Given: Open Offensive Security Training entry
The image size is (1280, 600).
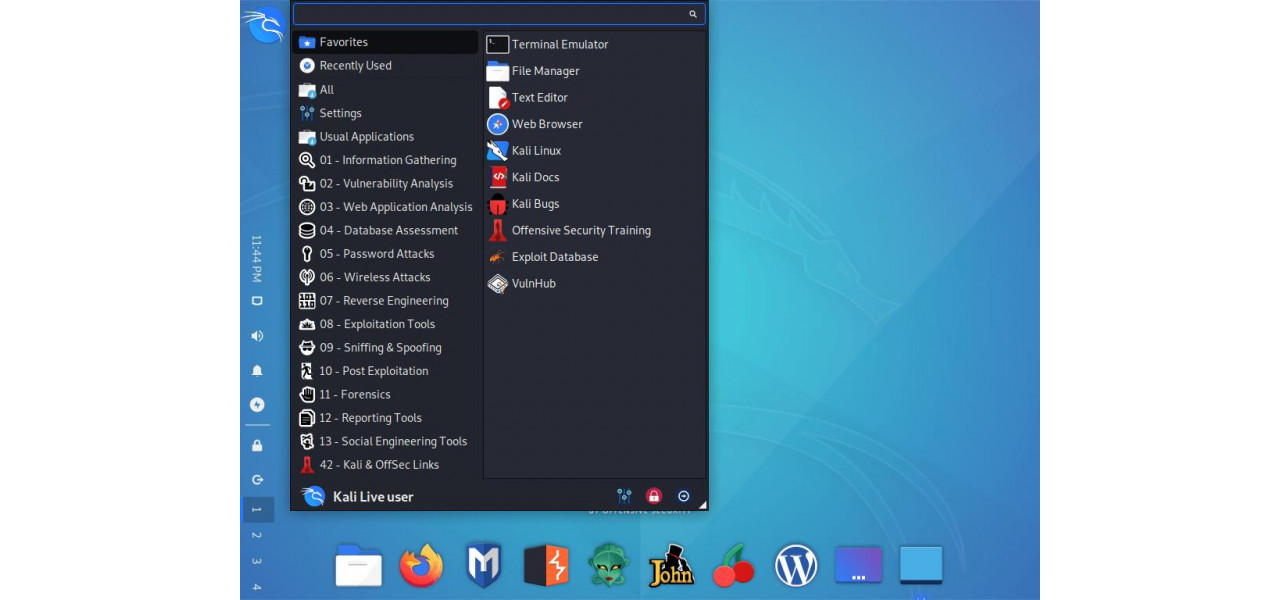Looking at the screenshot, I should point(594,230).
